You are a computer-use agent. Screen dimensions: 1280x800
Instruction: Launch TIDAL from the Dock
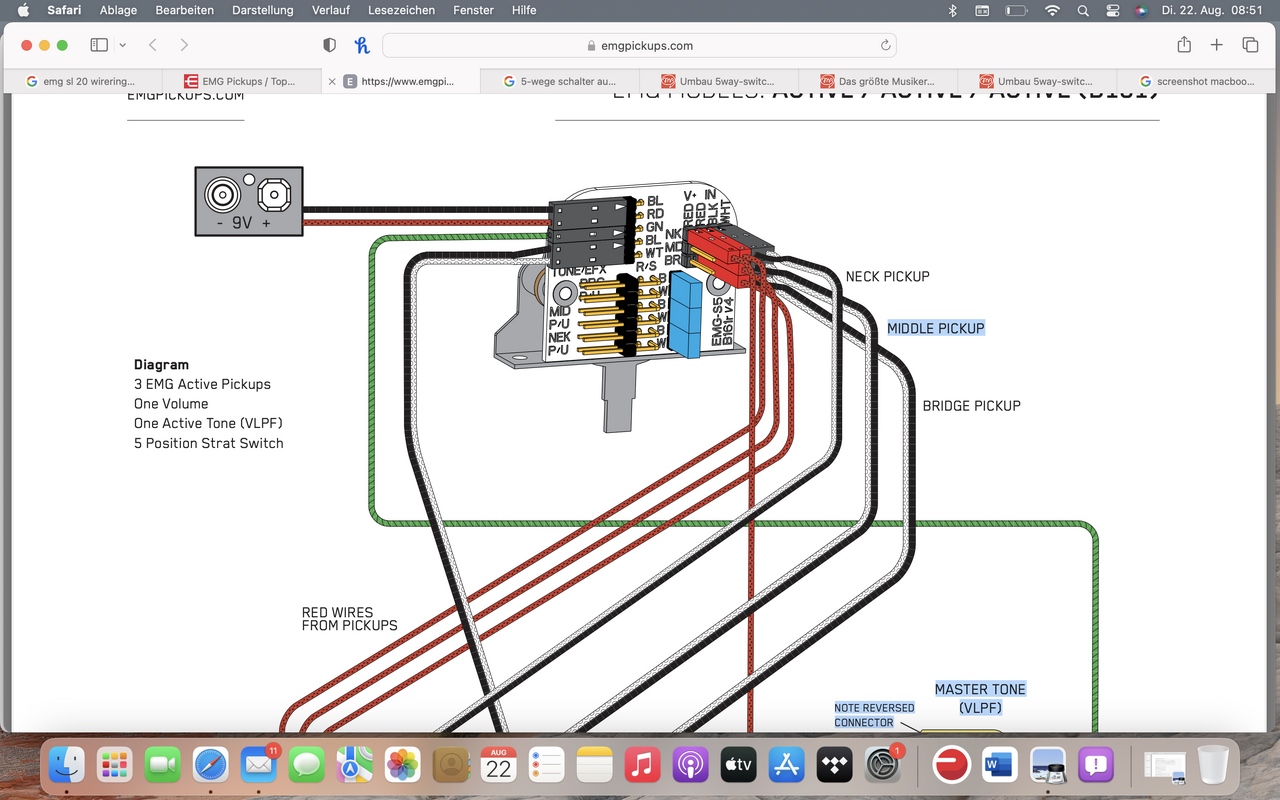pos(834,765)
